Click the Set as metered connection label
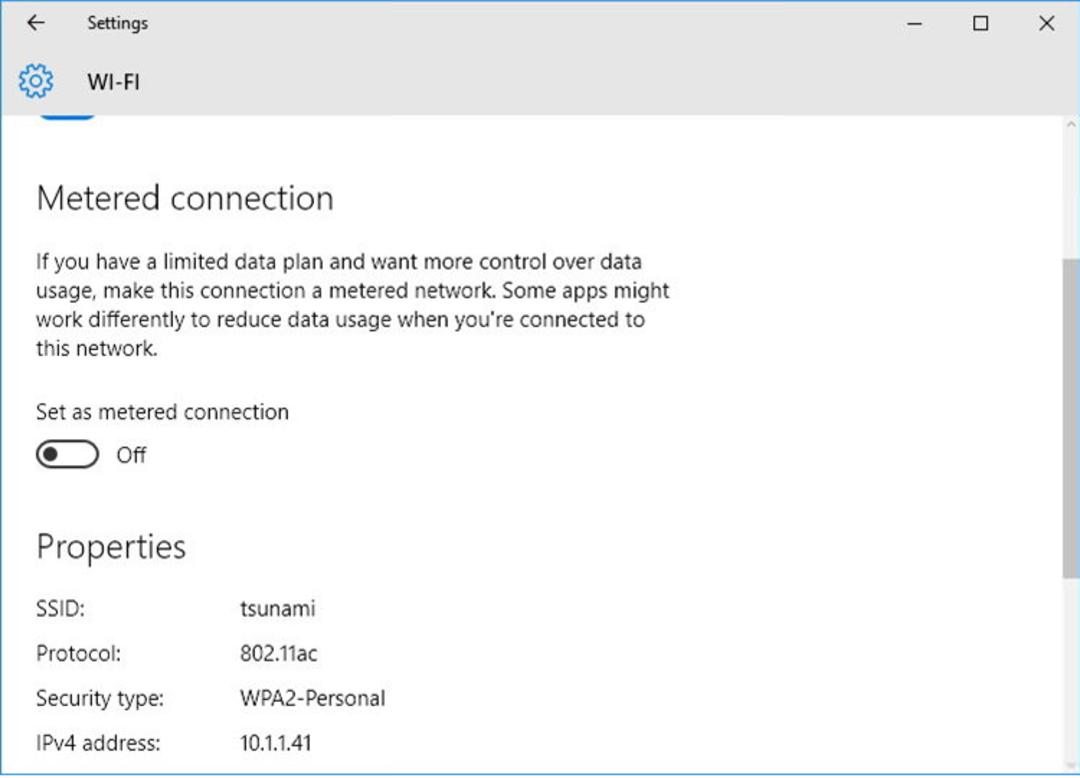Screen dimensions: 1080x778 click(x=163, y=412)
